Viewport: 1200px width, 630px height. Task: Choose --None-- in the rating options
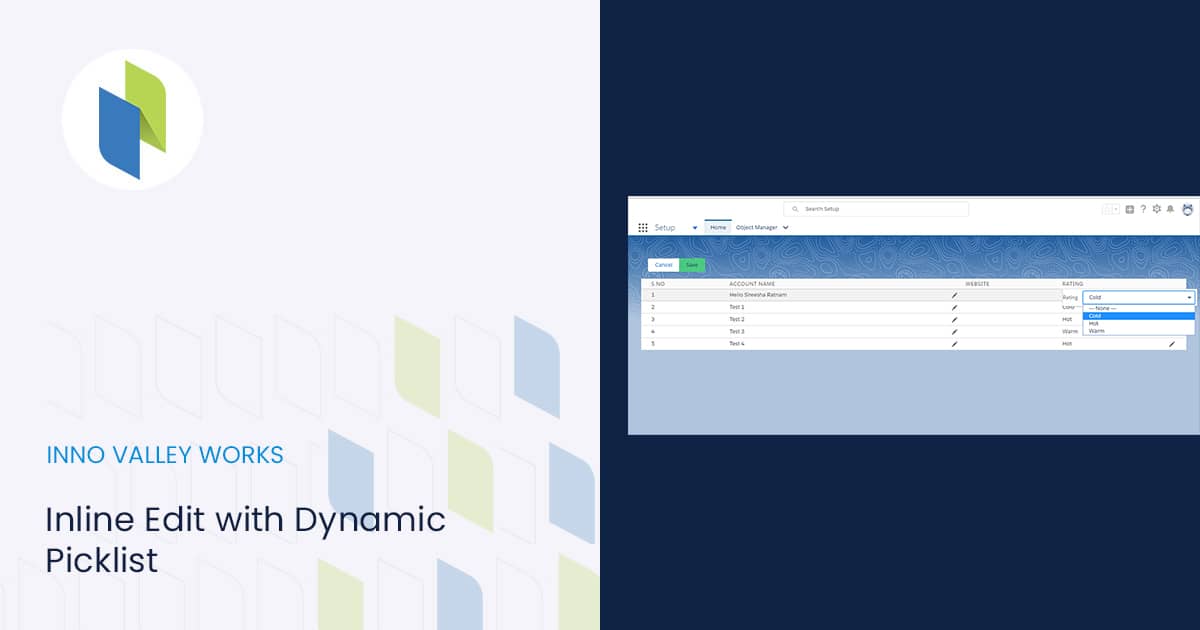click(x=1102, y=309)
